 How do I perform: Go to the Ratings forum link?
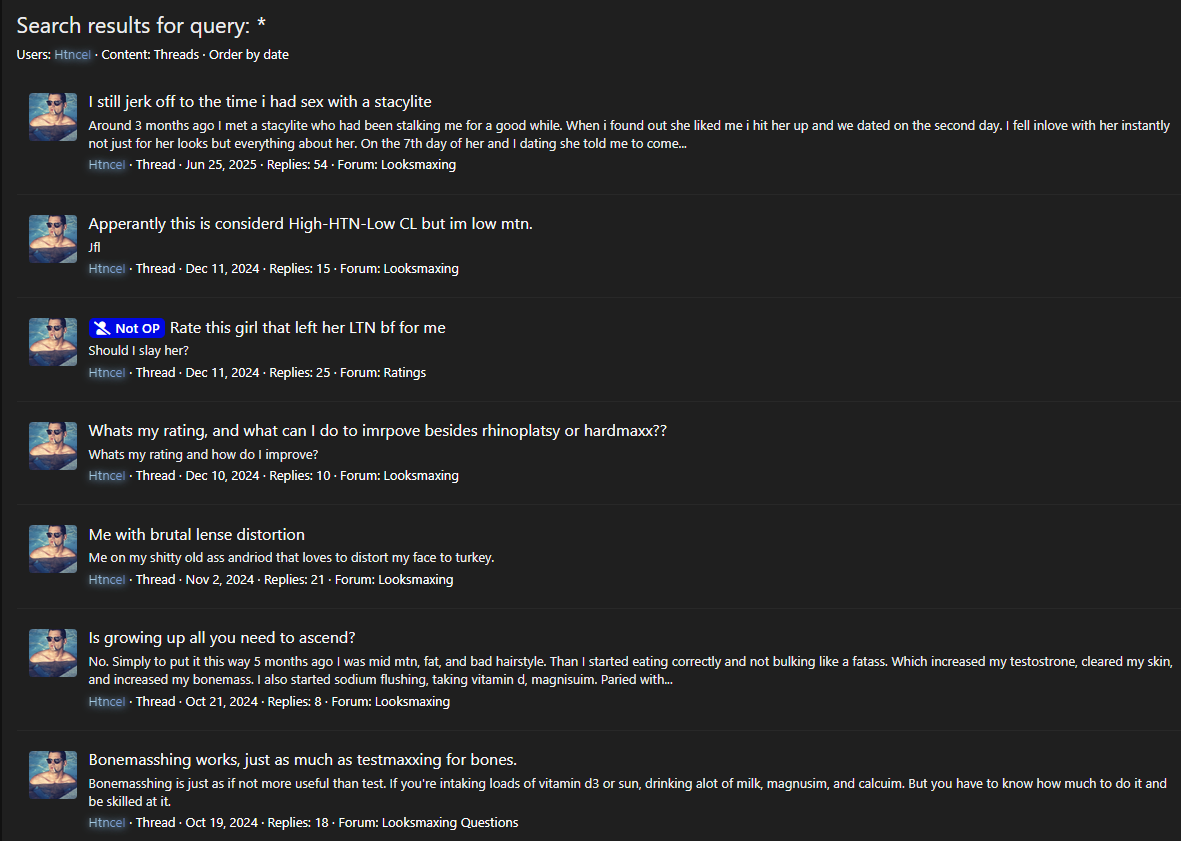tap(404, 373)
